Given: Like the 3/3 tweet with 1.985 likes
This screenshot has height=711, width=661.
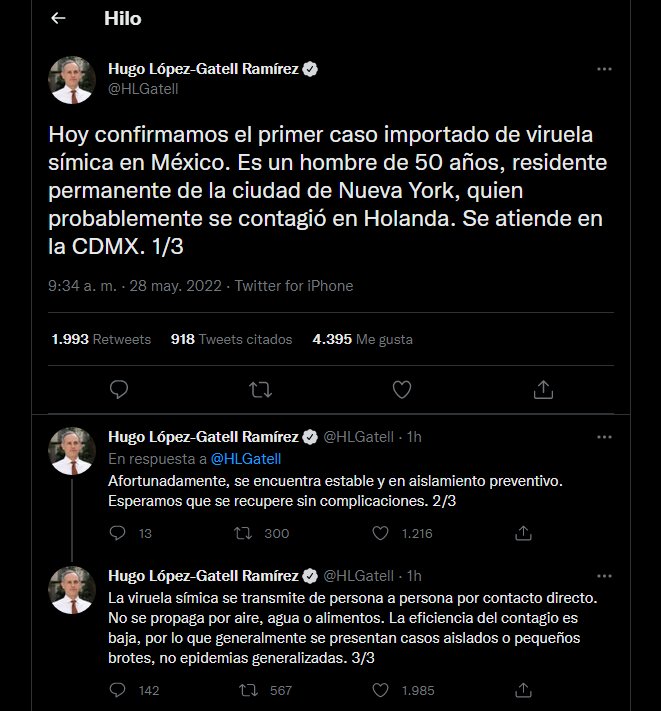Looking at the screenshot, I should (x=380, y=690).
